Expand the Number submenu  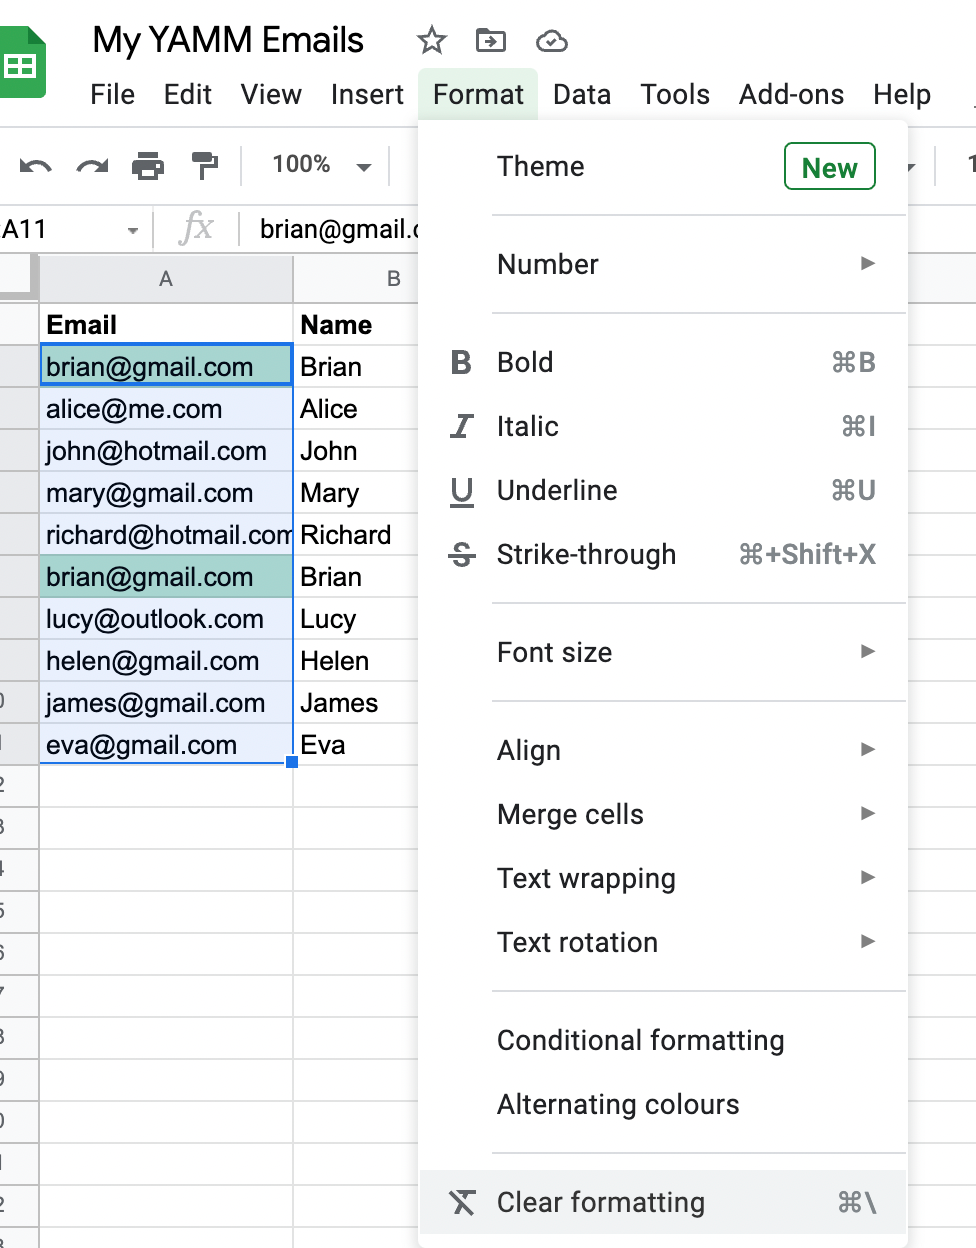[548, 264]
